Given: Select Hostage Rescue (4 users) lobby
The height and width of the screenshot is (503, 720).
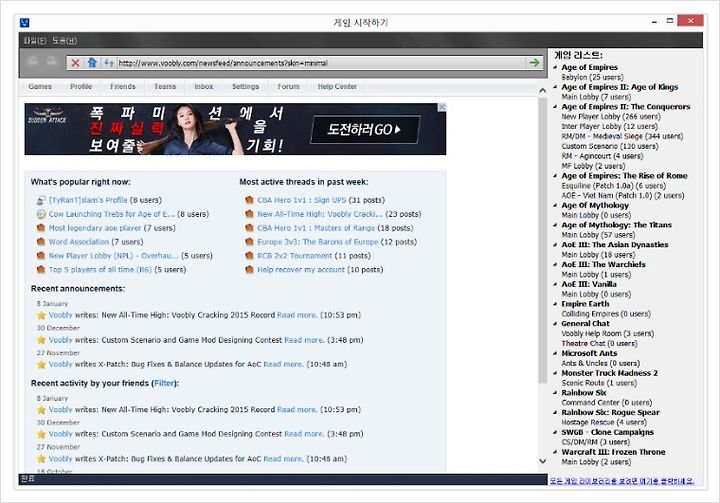Looking at the screenshot, I should (604, 423).
